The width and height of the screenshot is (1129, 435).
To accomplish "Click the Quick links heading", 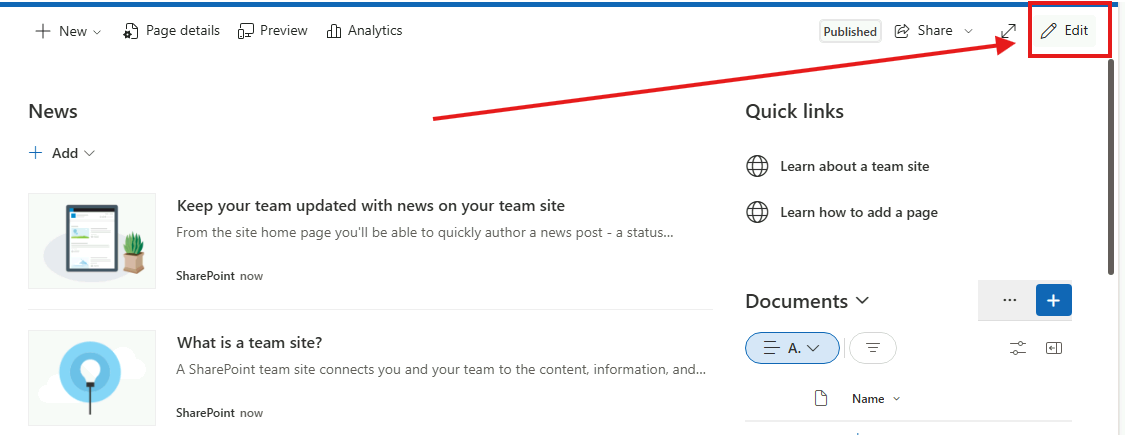I will [x=795, y=112].
